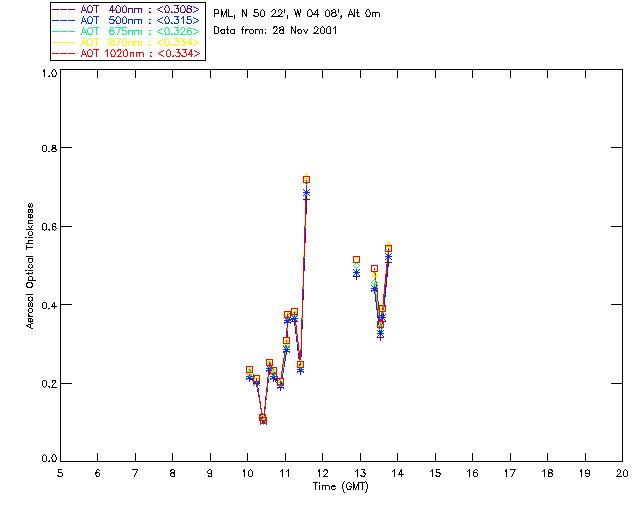Click the y-axis tick label 0.4

[x=49, y=305]
